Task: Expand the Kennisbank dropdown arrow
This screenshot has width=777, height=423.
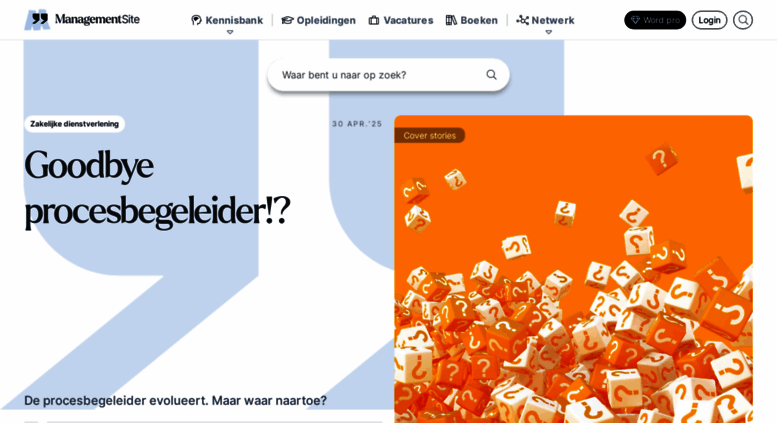Action: click(230, 32)
